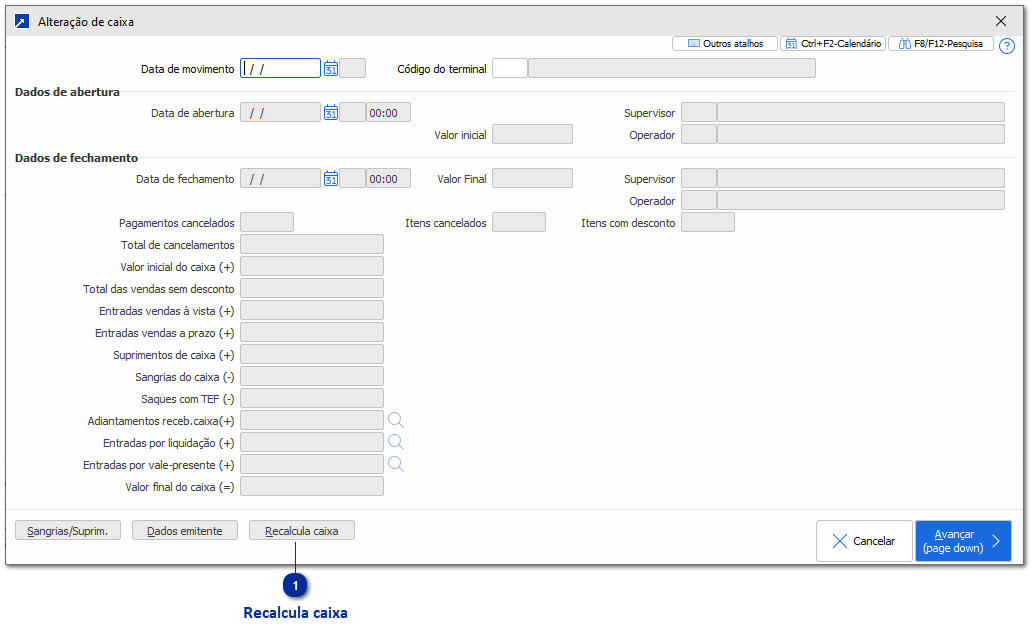Image resolution: width=1033 pixels, height=639 pixels.
Task: Close the Alteração de caixa window
Action: pyautogui.click(x=1001, y=21)
